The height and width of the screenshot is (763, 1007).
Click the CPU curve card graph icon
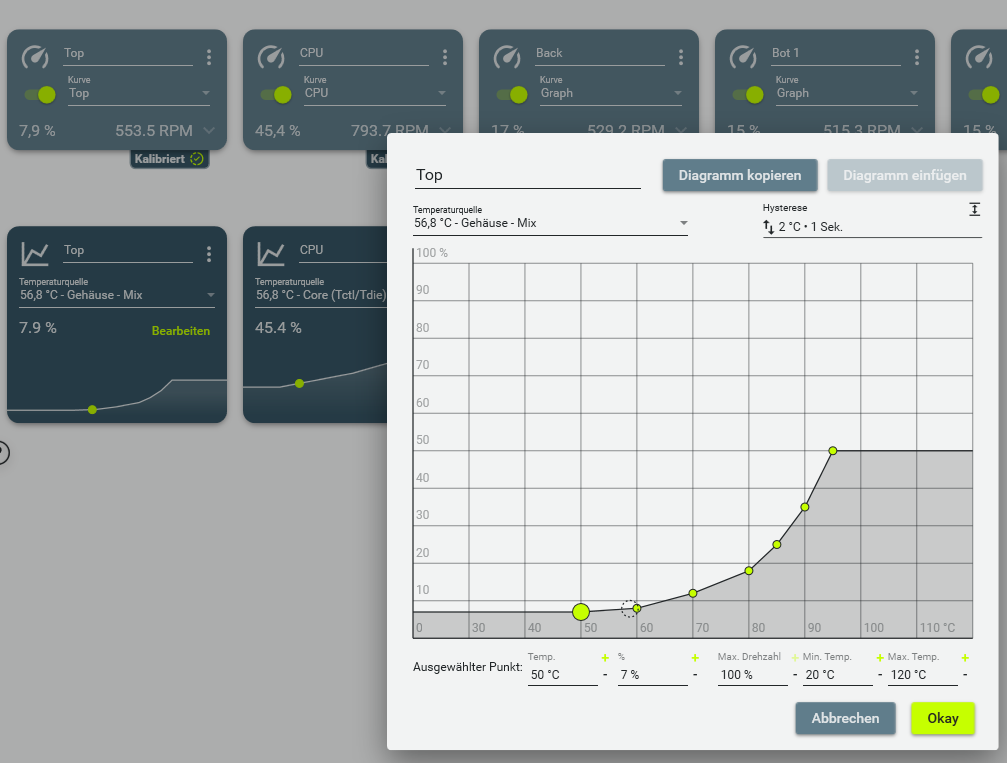tap(271, 254)
